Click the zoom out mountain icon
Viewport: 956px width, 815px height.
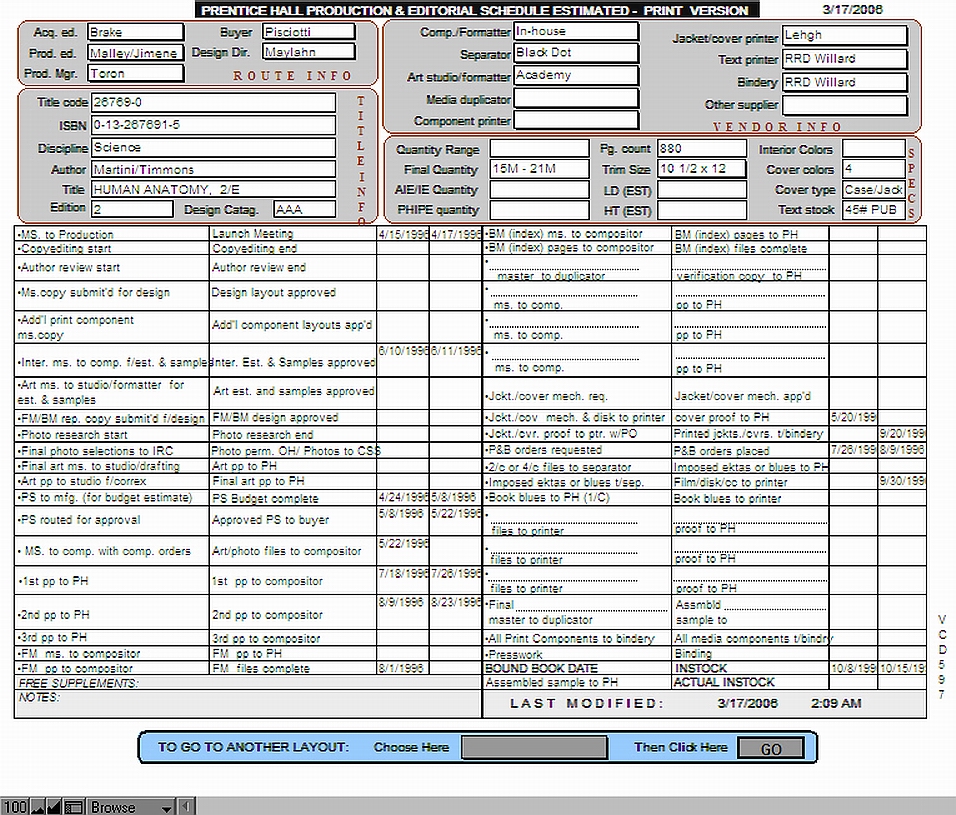pyautogui.click(x=38, y=807)
